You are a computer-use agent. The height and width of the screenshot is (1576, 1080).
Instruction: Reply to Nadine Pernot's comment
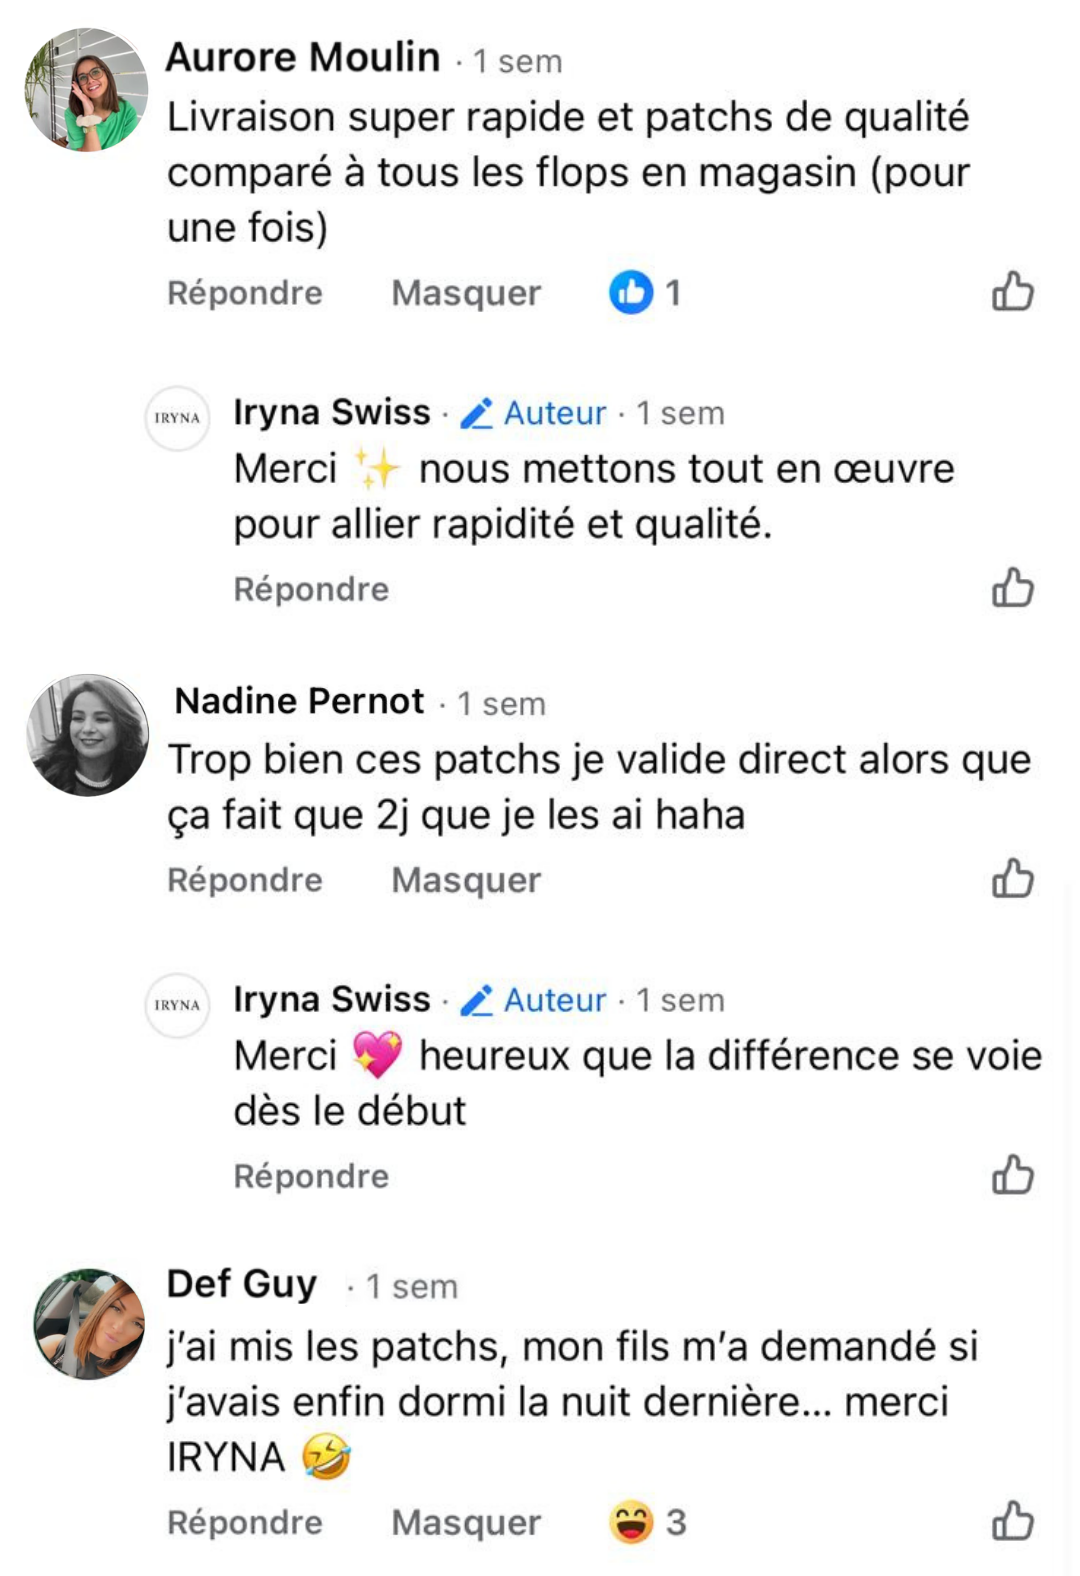click(245, 880)
